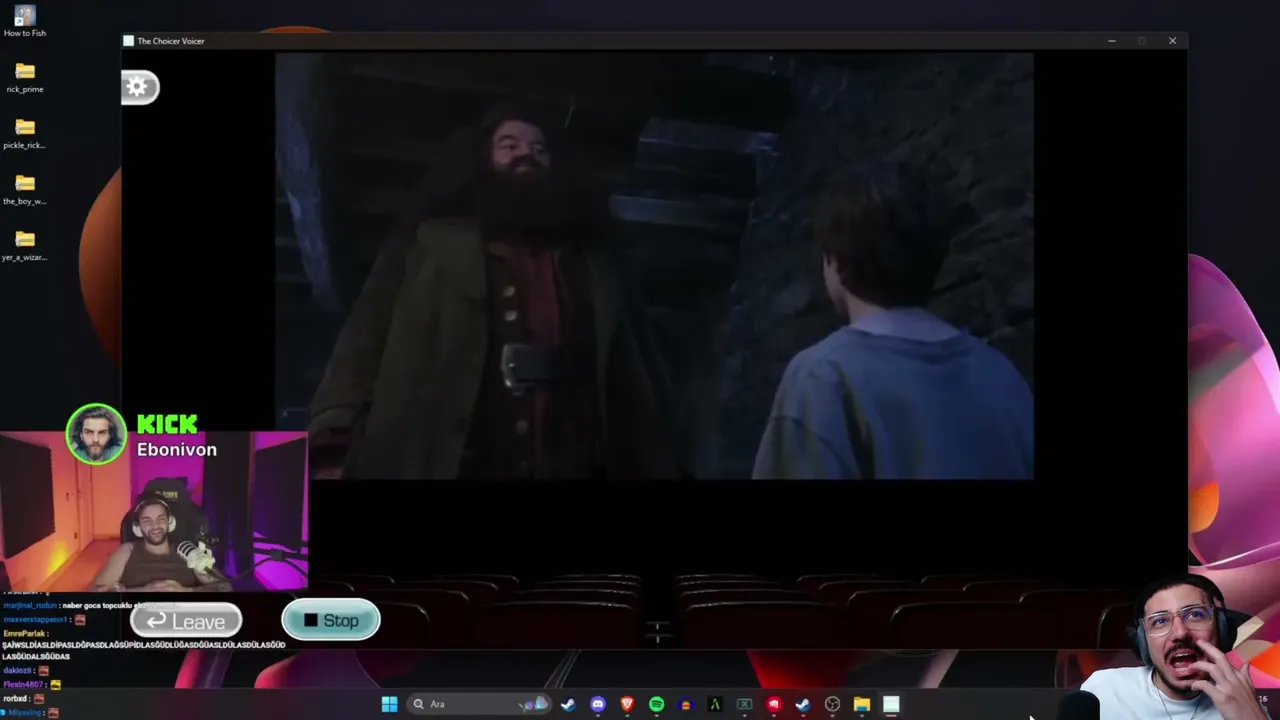
Task: Open Spotify from the taskbar
Action: coord(656,704)
